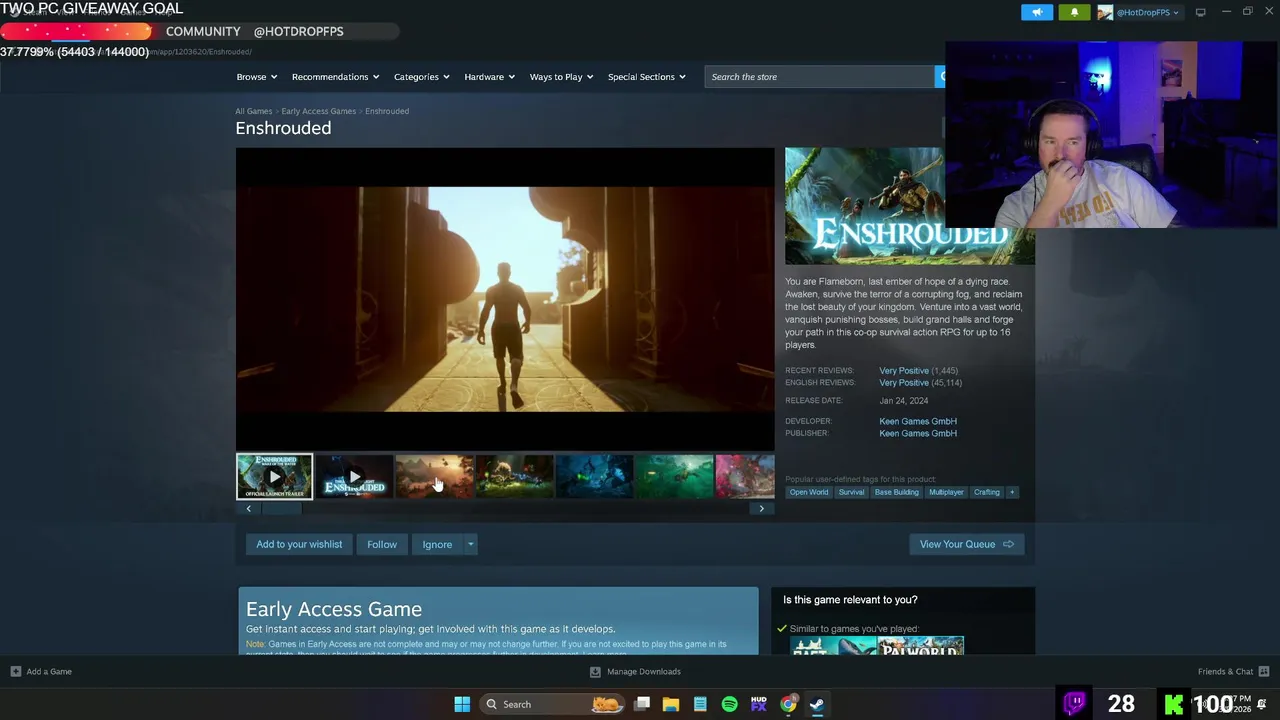Image resolution: width=1280 pixels, height=720 pixels.
Task: Click the Survival tag
Action: (x=851, y=492)
